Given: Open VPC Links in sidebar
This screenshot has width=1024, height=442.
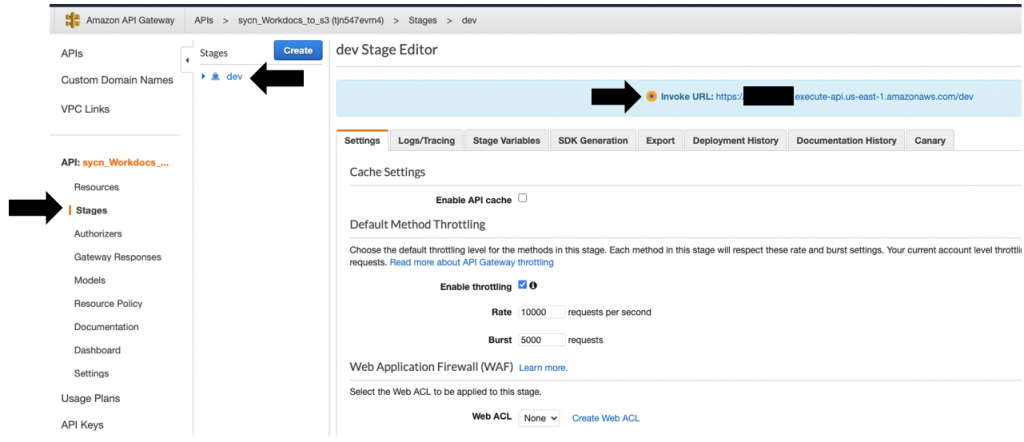Looking at the screenshot, I should tap(85, 109).
